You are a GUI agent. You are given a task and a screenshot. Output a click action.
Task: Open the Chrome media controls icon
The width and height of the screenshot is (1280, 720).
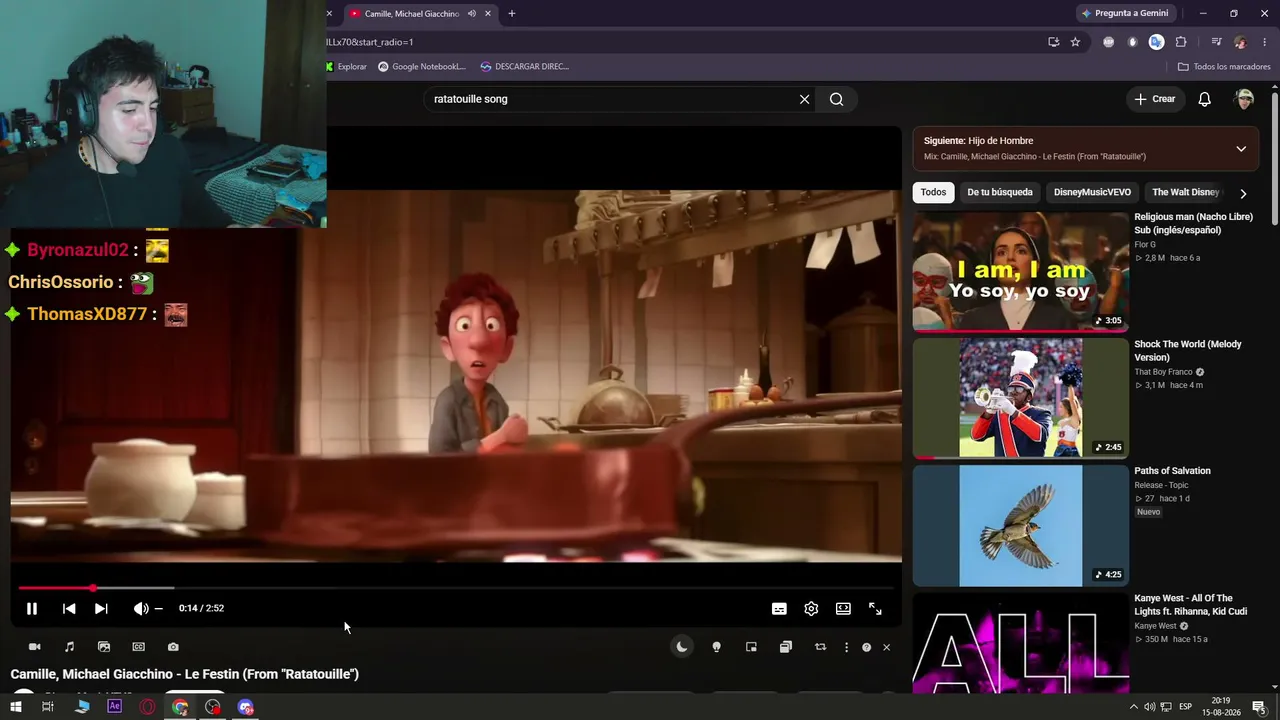[1216, 42]
